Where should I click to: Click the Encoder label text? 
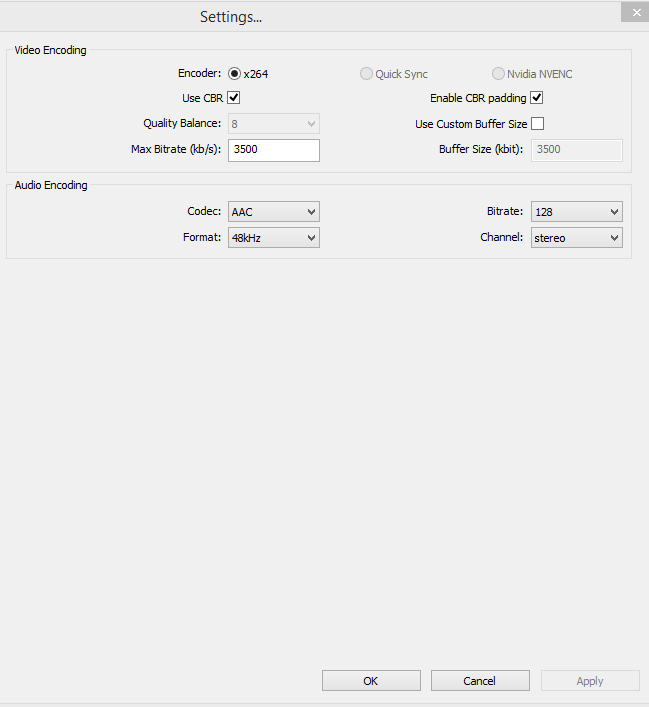[199, 73]
